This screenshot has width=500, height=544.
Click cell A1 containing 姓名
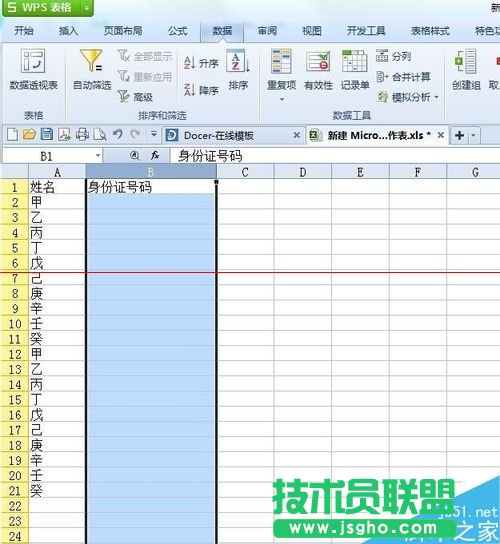tap(57, 187)
